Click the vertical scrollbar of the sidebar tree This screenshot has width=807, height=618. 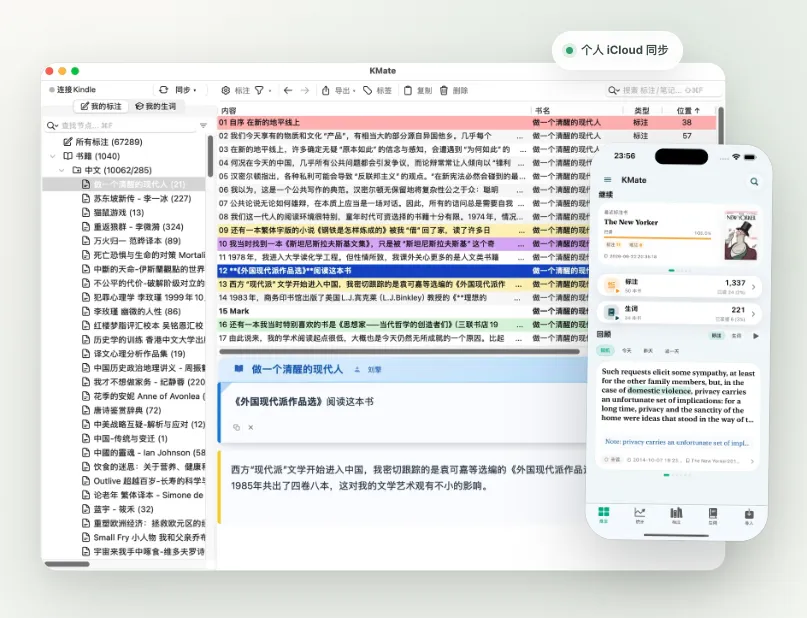click(210, 156)
